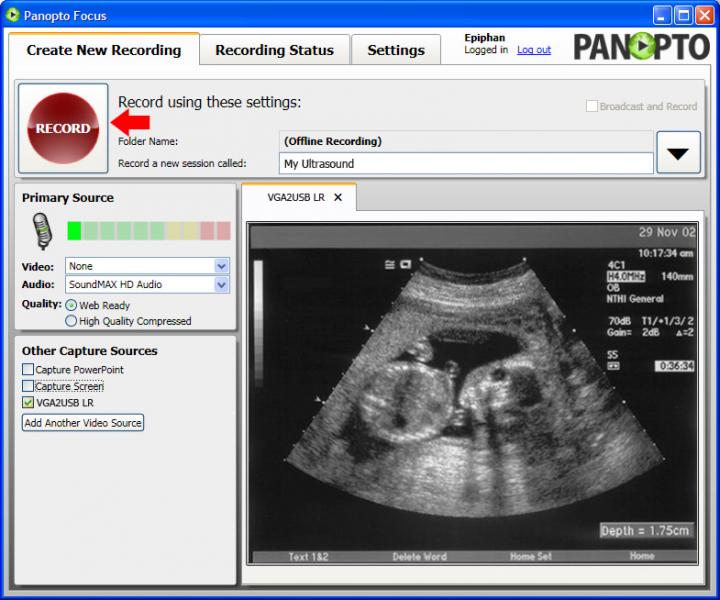Close the Panopto Focus window
Screen dimensions: 720x600
pyautogui.click(x=706, y=15)
